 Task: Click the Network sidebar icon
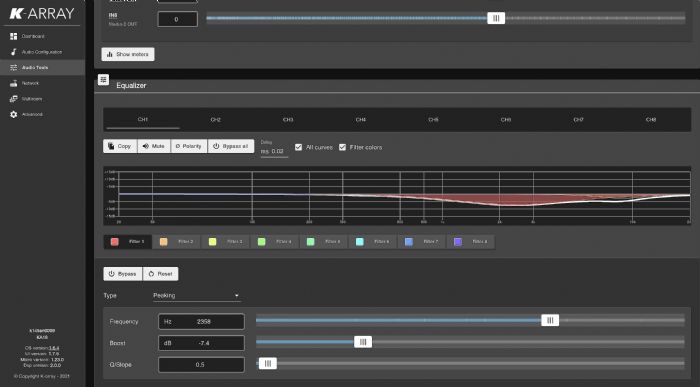click(13, 83)
